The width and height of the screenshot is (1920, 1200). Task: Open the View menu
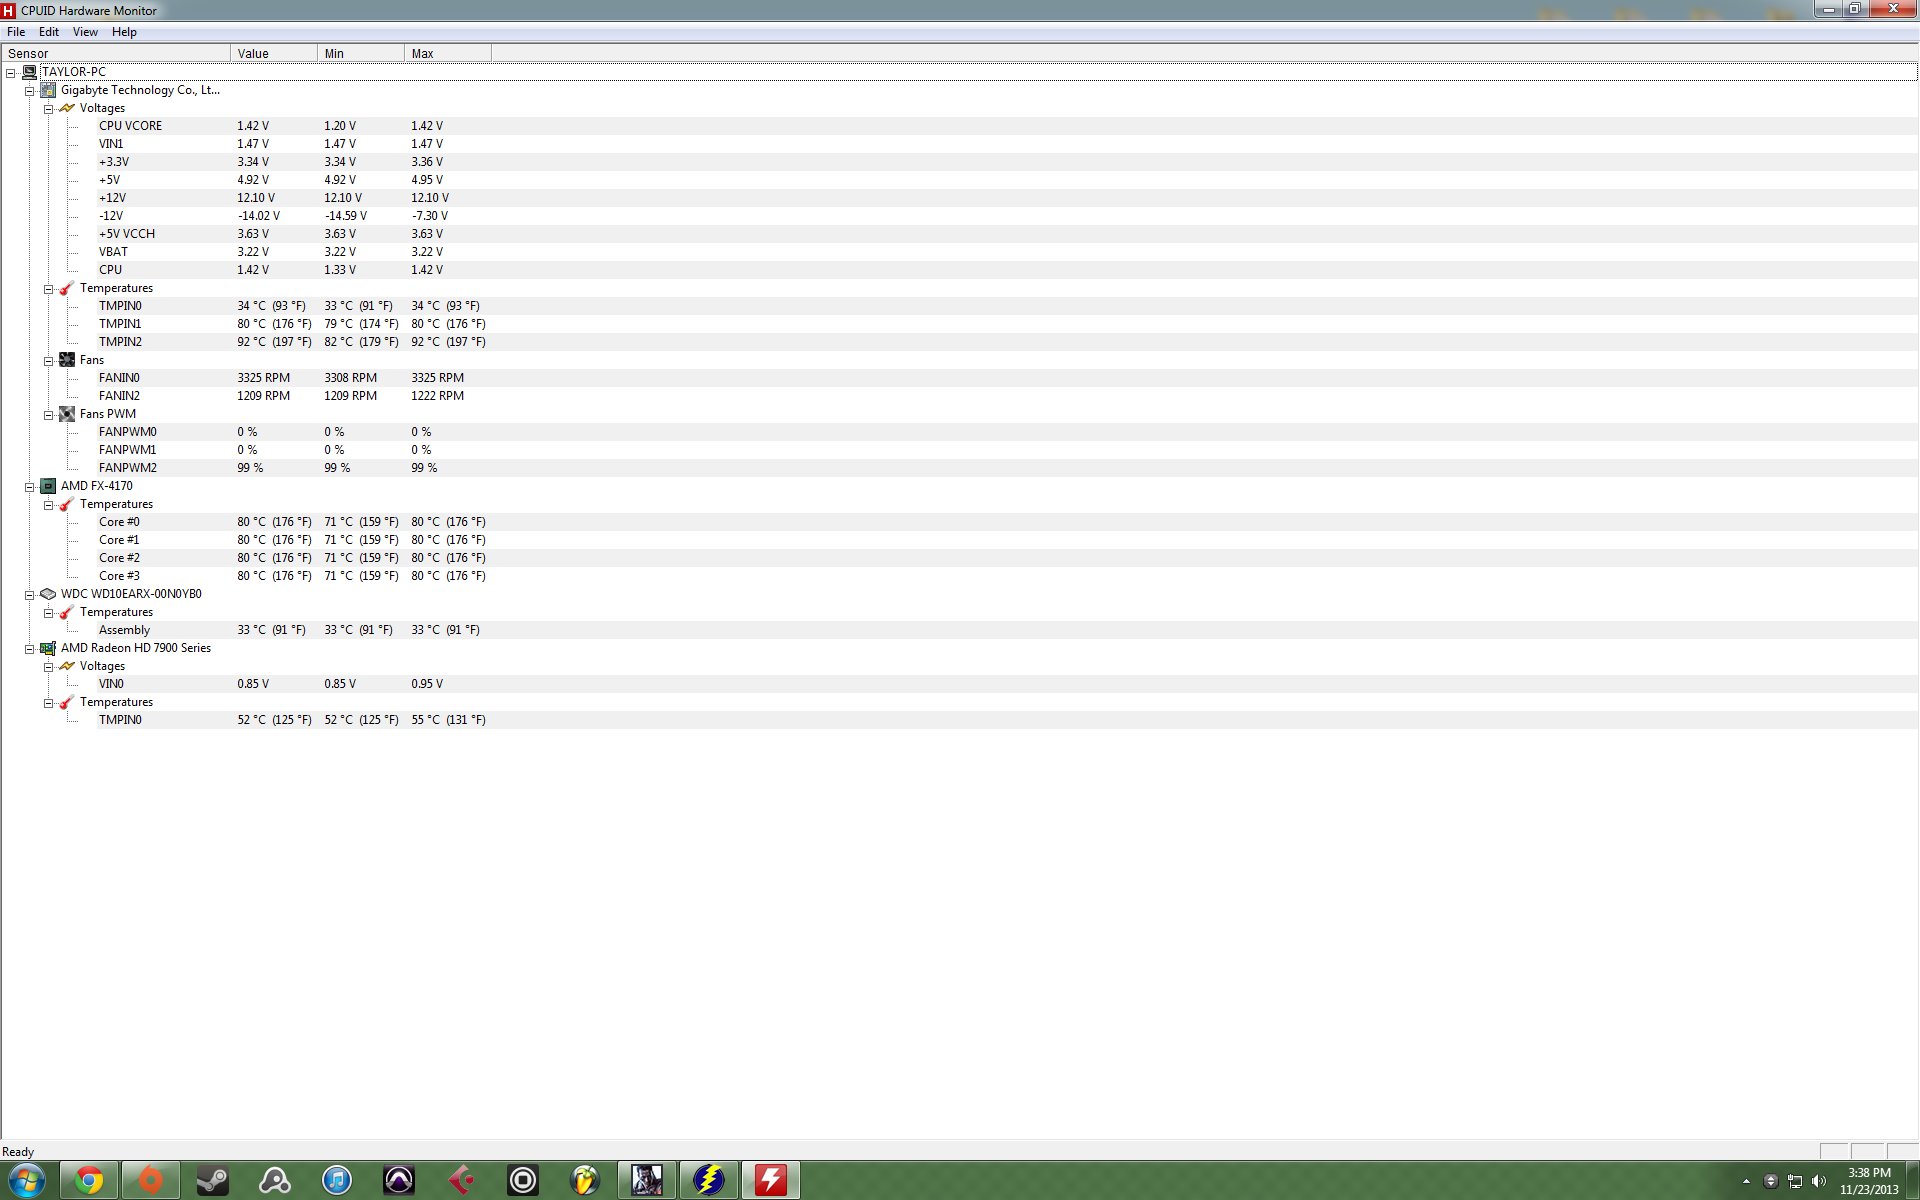tap(85, 32)
